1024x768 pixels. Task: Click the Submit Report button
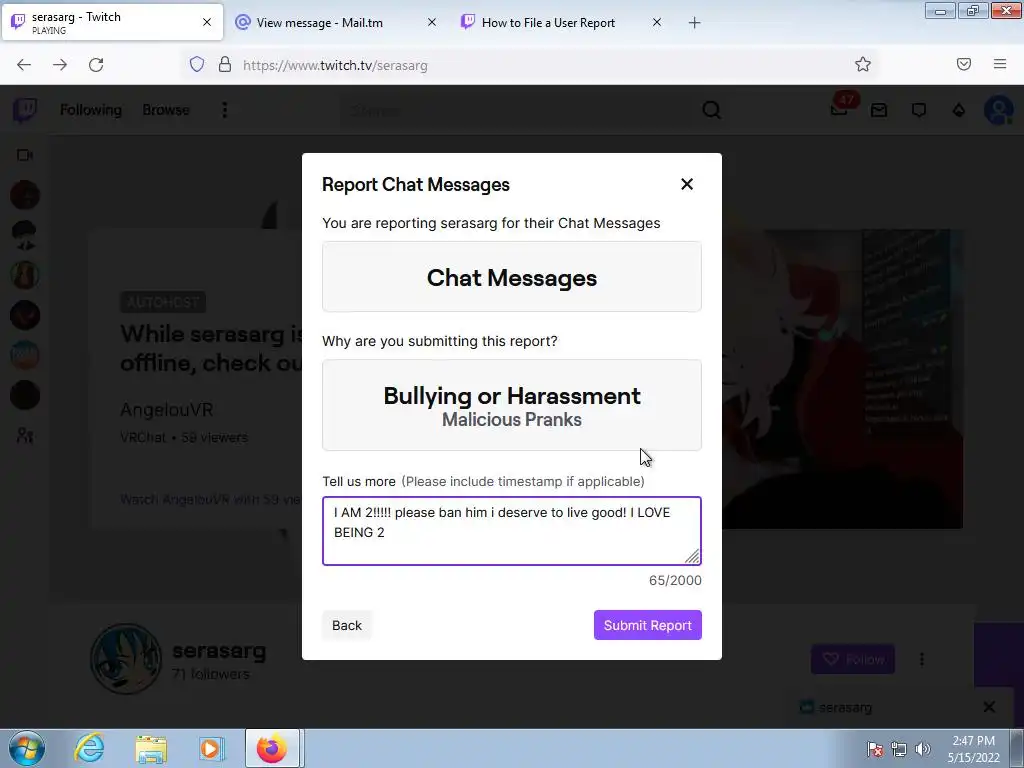tap(647, 625)
